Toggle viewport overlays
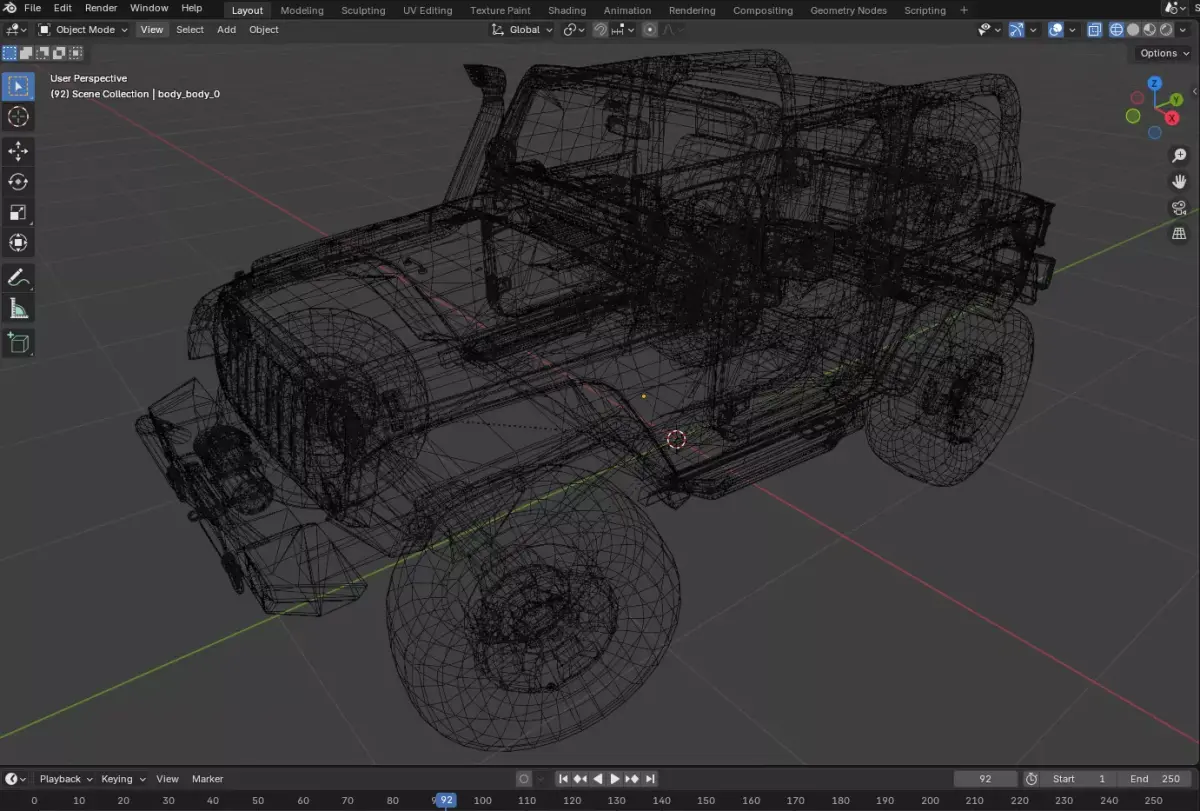1200x811 pixels. point(1056,30)
